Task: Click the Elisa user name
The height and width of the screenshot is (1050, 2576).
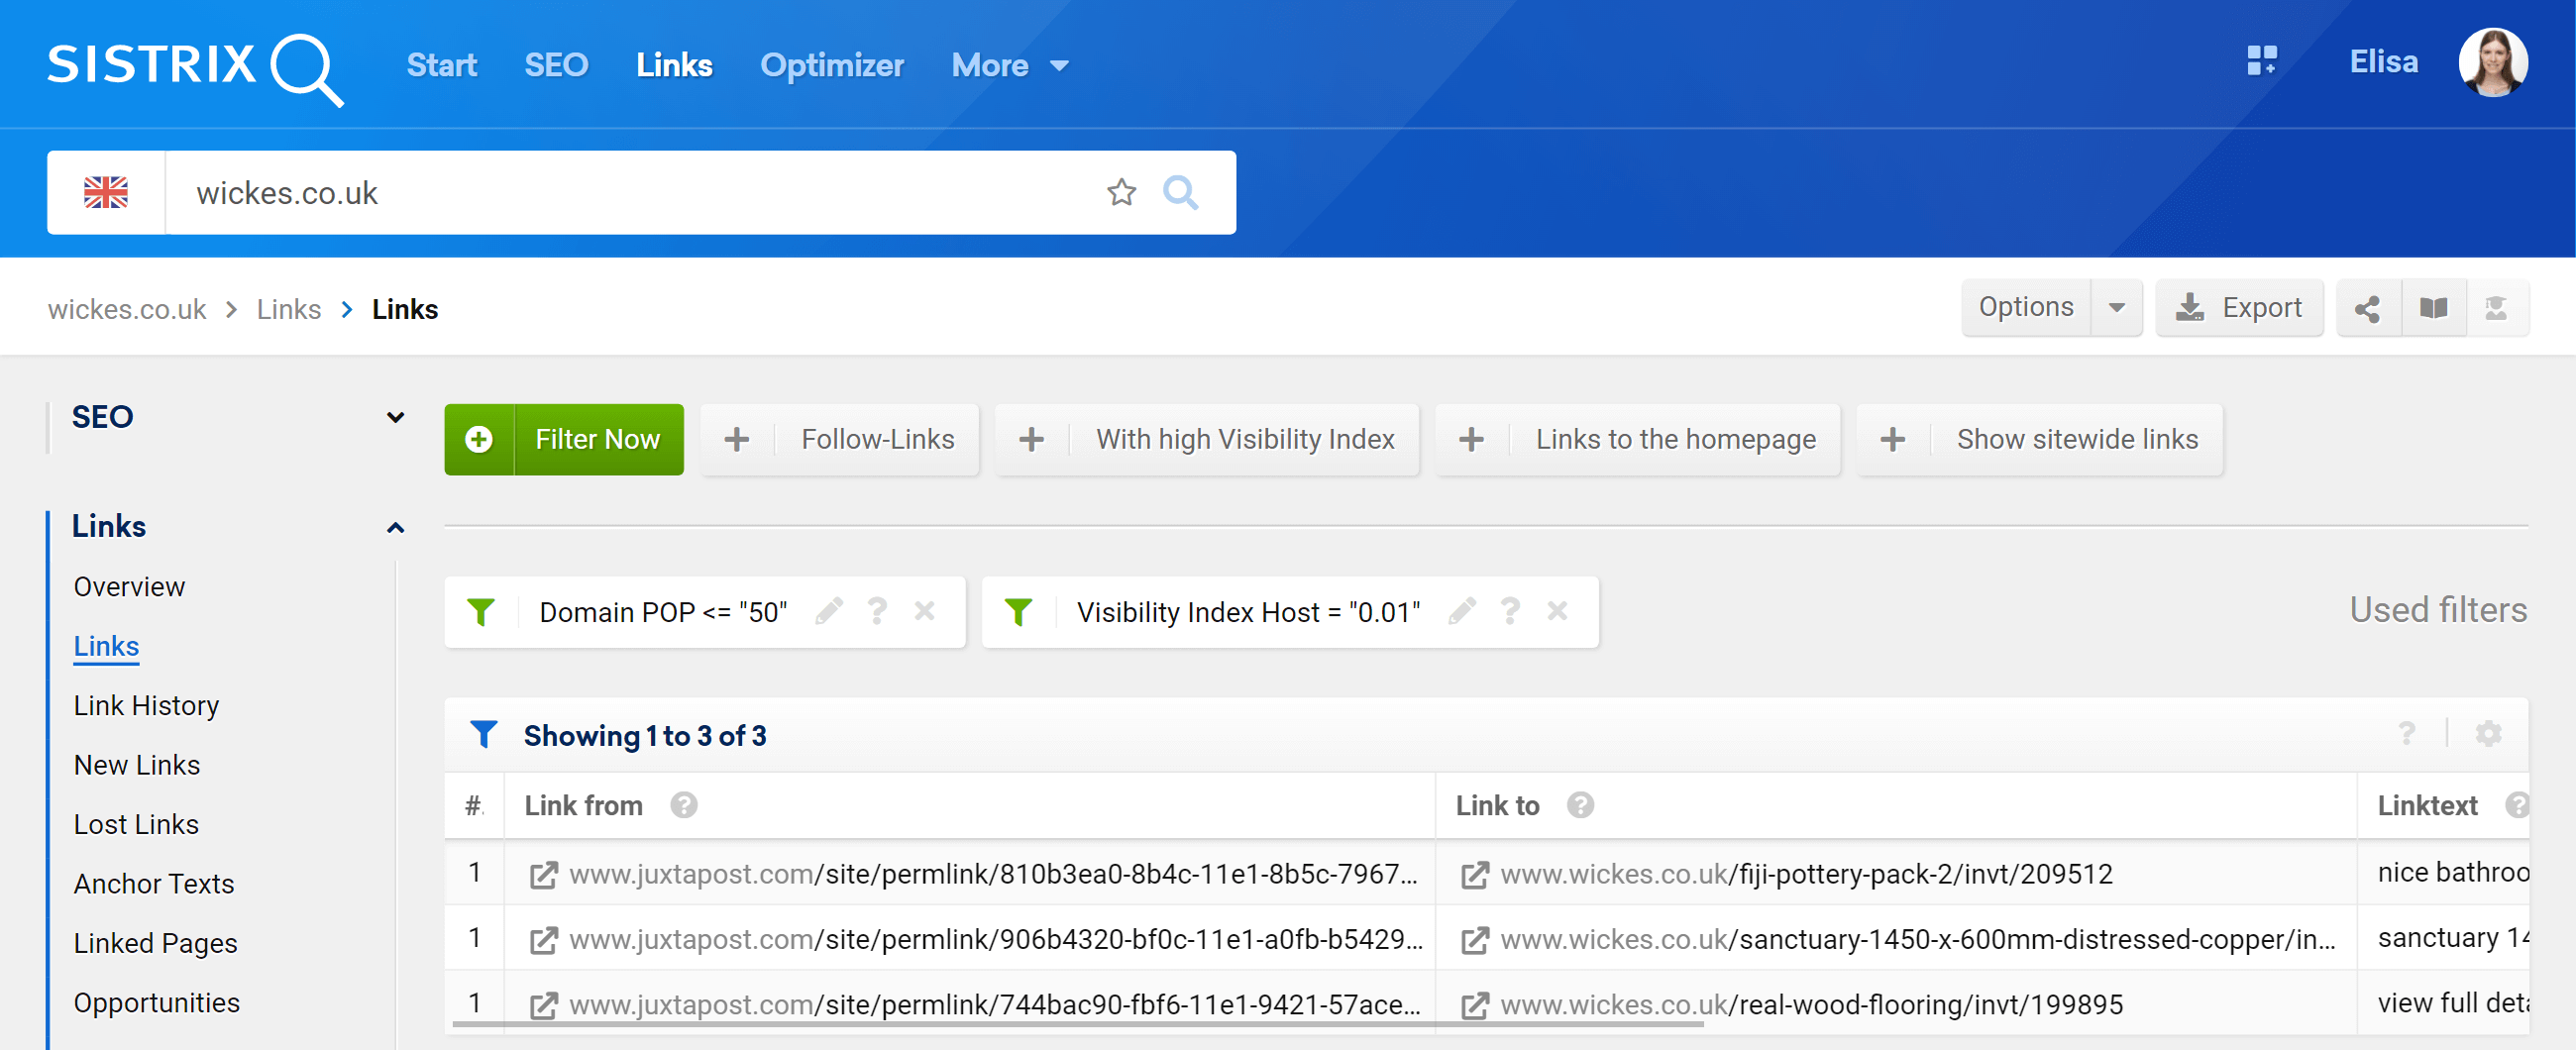Action: point(2383,62)
